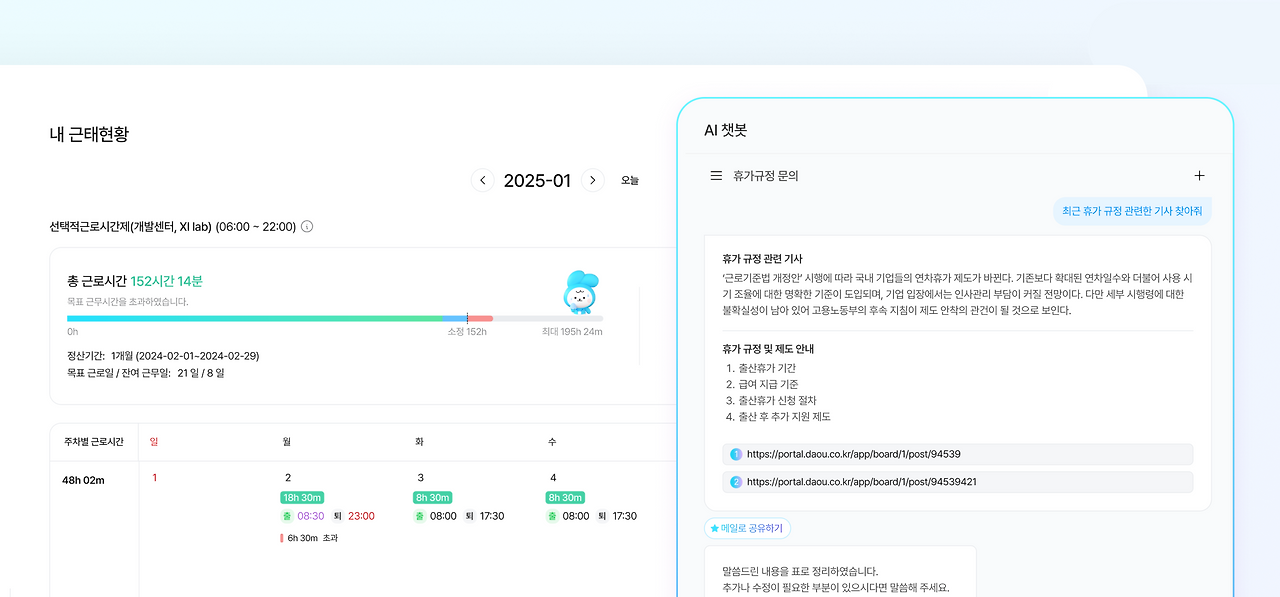Click the 목표 근무시간을 초과하였습니다 notice

click(127, 301)
